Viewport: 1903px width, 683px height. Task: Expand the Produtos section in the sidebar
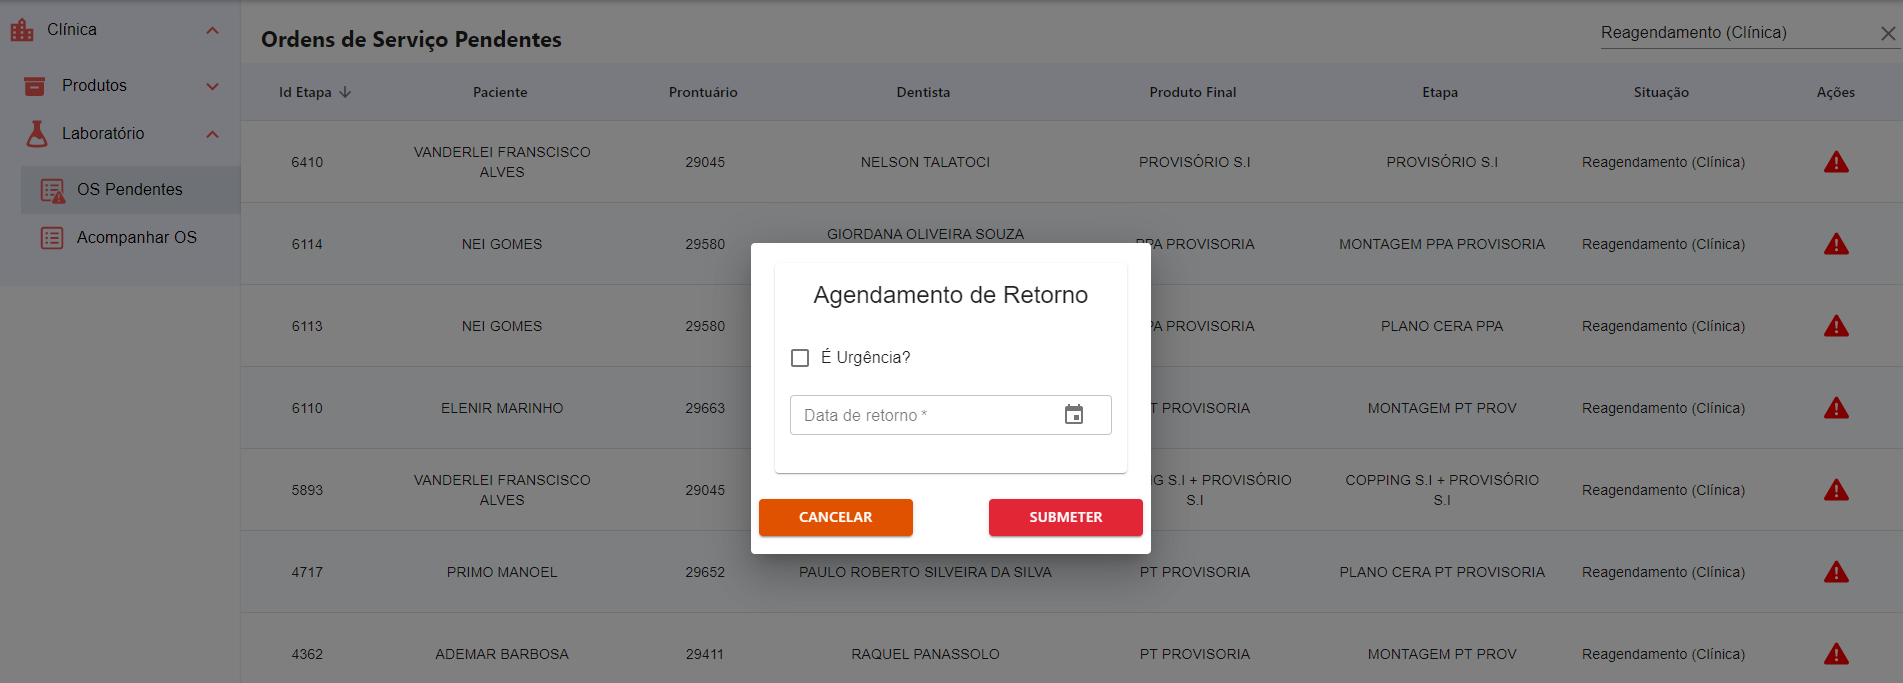pyautogui.click(x=211, y=85)
